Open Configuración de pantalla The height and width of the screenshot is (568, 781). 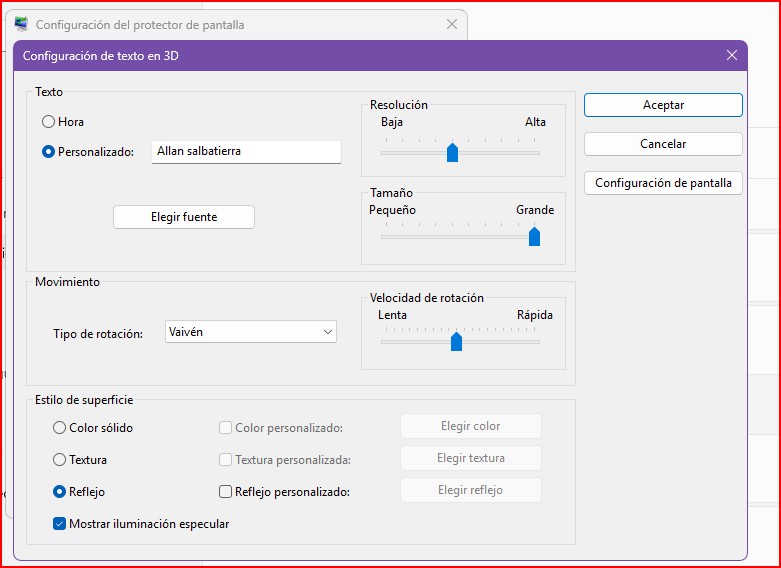coord(663,183)
